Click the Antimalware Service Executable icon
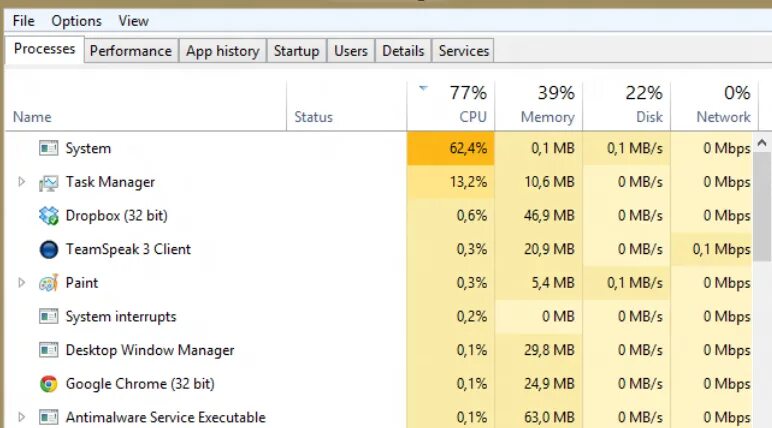This screenshot has width=772, height=428. 48,417
